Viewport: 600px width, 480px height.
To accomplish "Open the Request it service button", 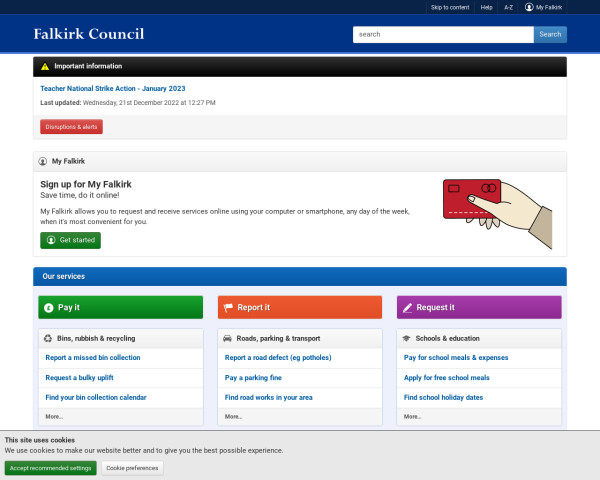I will [x=479, y=307].
